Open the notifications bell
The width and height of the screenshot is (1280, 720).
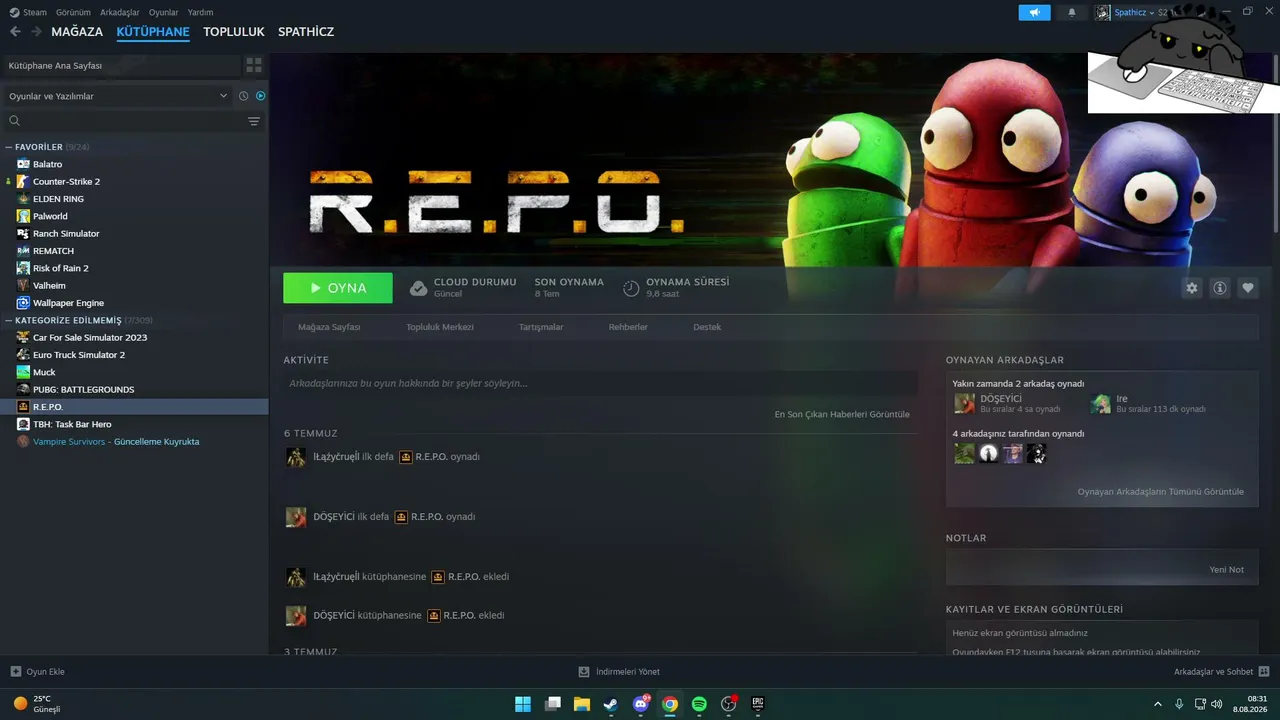point(1072,12)
